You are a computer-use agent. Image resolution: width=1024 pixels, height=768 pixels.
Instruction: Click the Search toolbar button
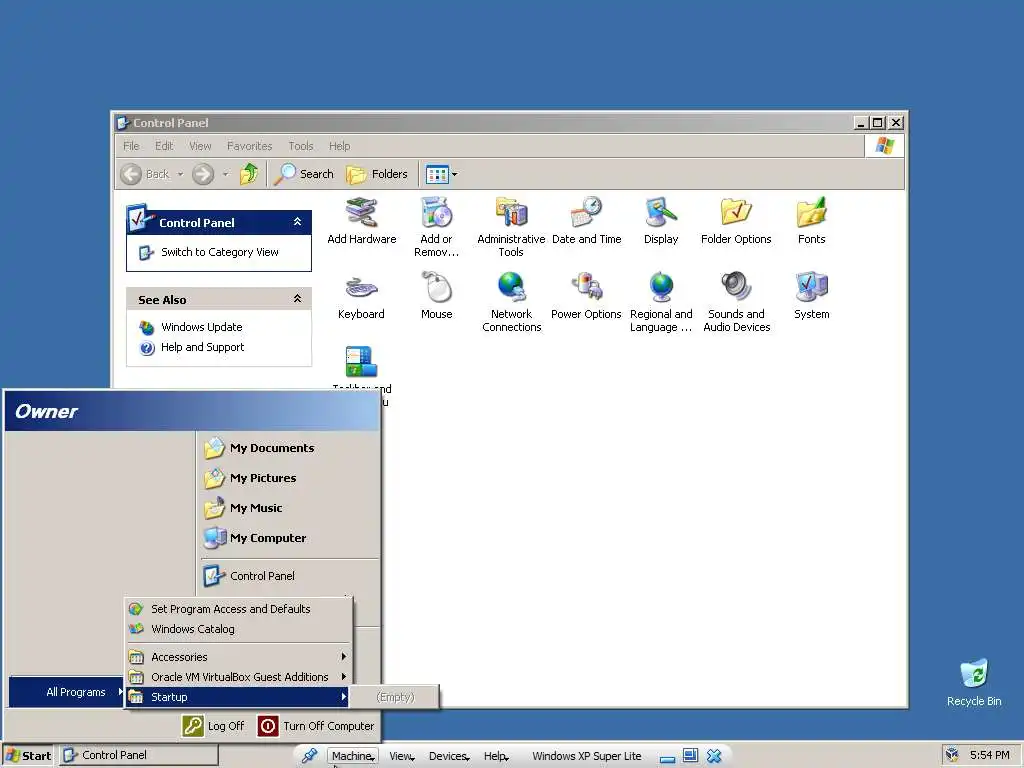click(304, 174)
